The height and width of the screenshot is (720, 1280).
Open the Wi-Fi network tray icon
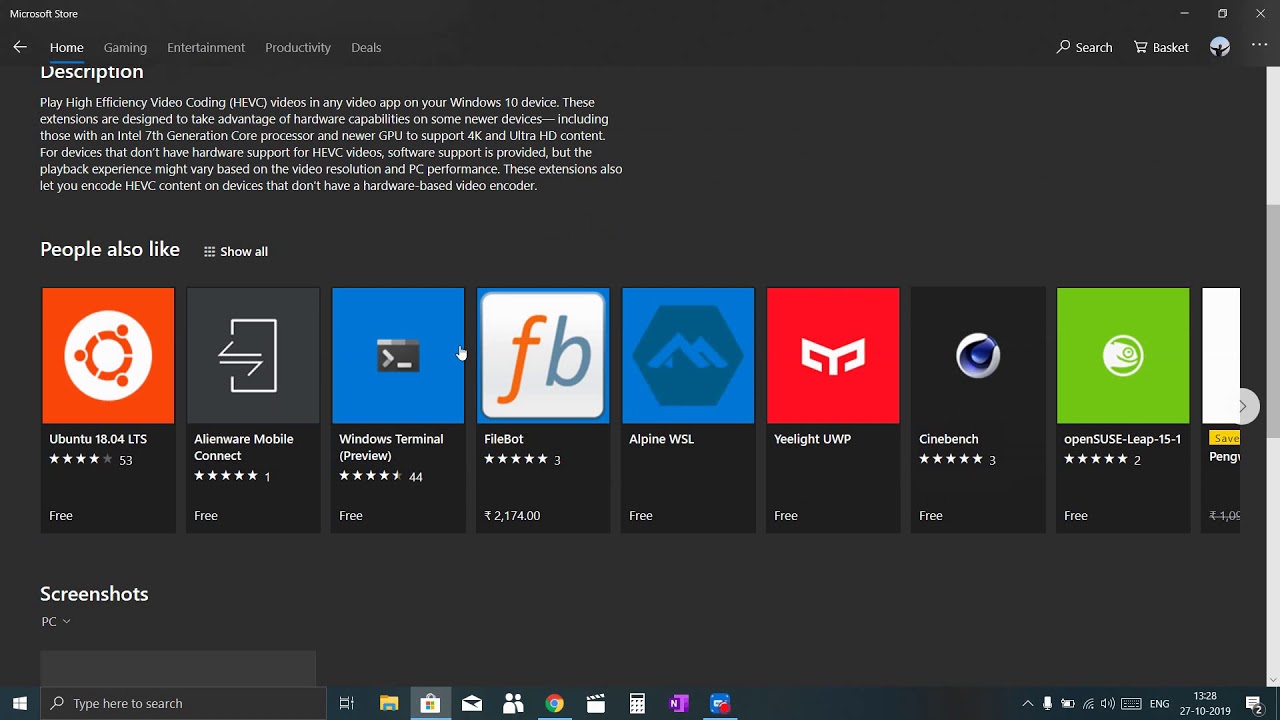[1088, 703]
